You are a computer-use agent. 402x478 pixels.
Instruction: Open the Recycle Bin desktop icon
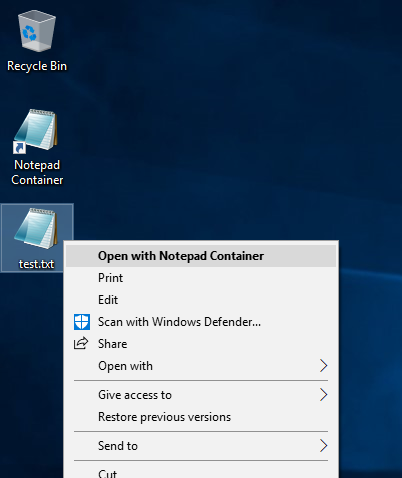[x=37, y=31]
